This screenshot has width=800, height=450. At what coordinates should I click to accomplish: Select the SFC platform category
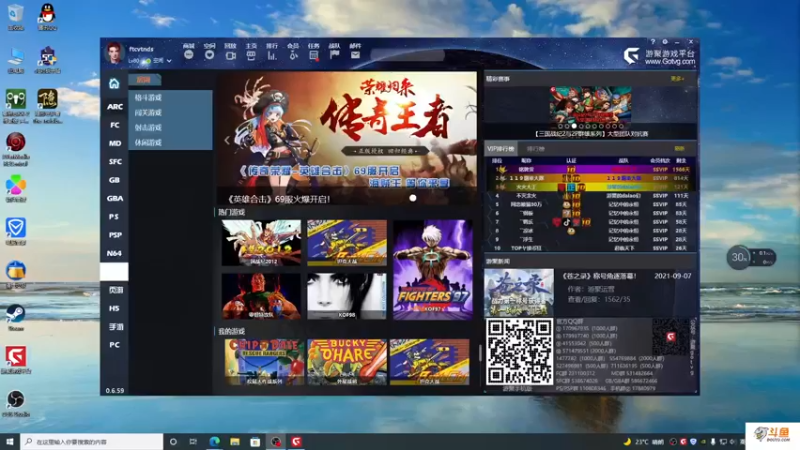[115, 162]
